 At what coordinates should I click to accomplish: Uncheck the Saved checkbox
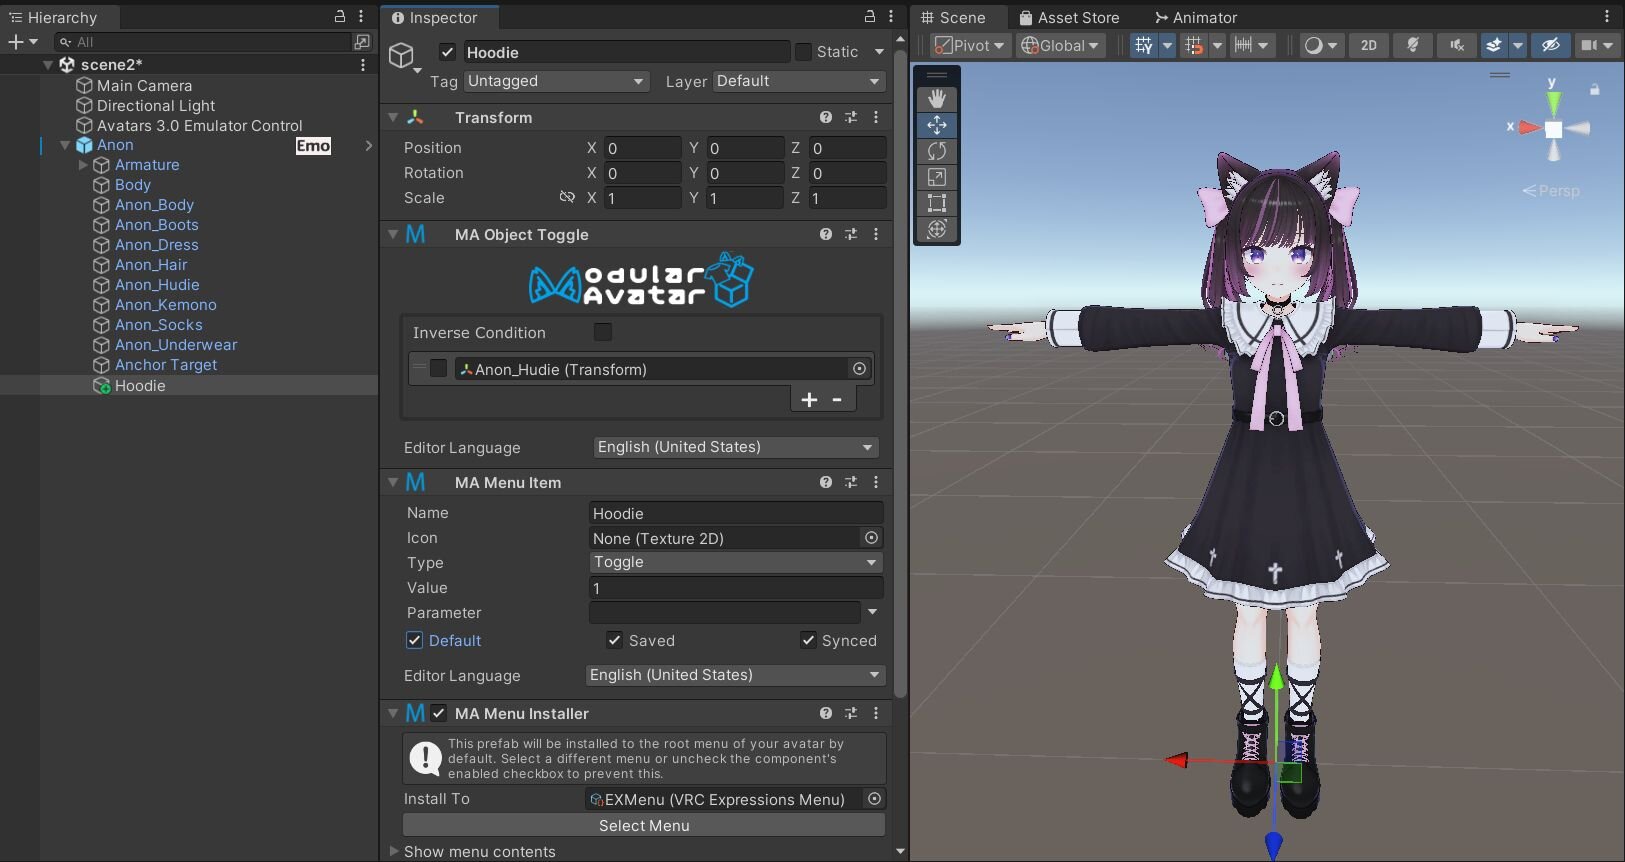(614, 640)
